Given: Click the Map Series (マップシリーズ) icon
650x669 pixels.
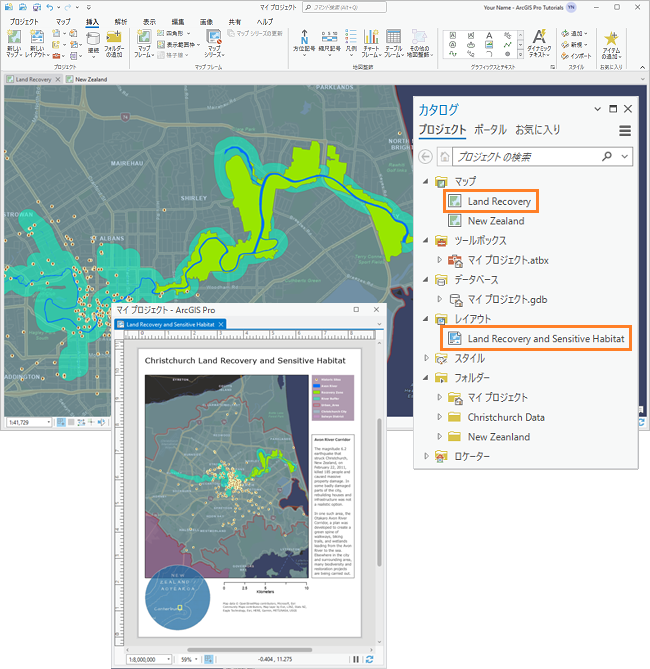Looking at the screenshot, I should coord(214,37).
